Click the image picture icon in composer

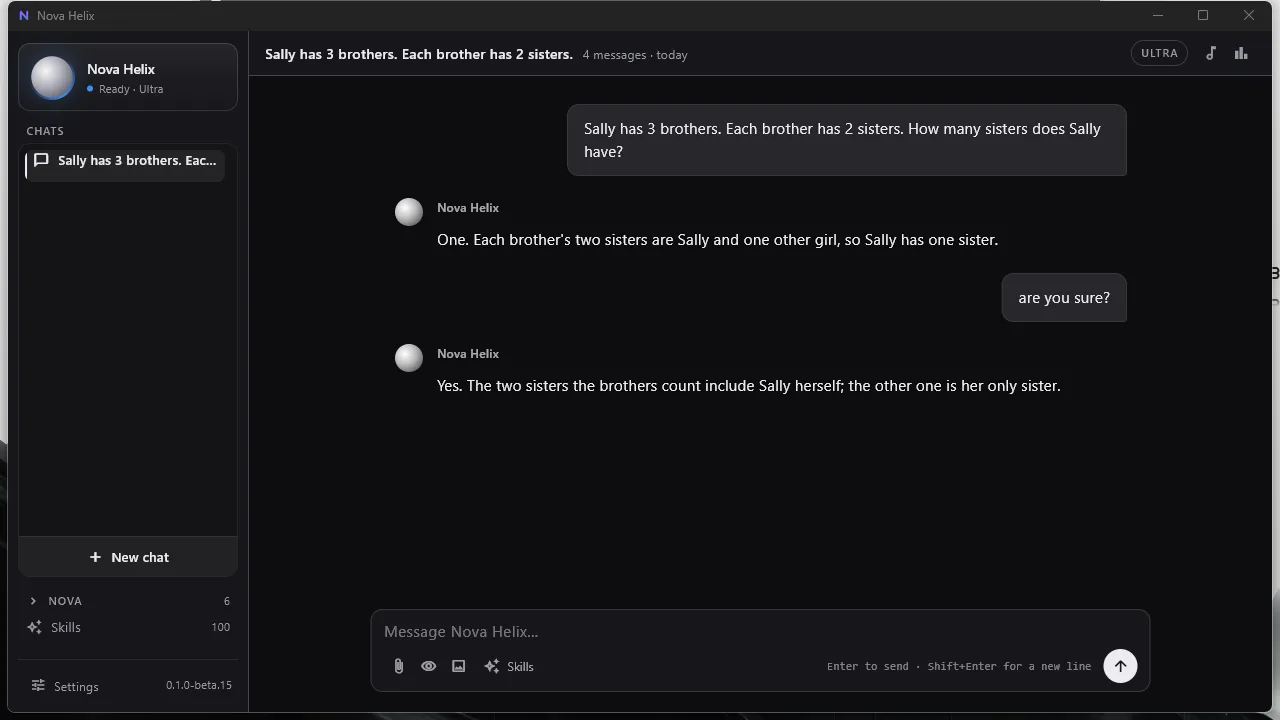(458, 666)
